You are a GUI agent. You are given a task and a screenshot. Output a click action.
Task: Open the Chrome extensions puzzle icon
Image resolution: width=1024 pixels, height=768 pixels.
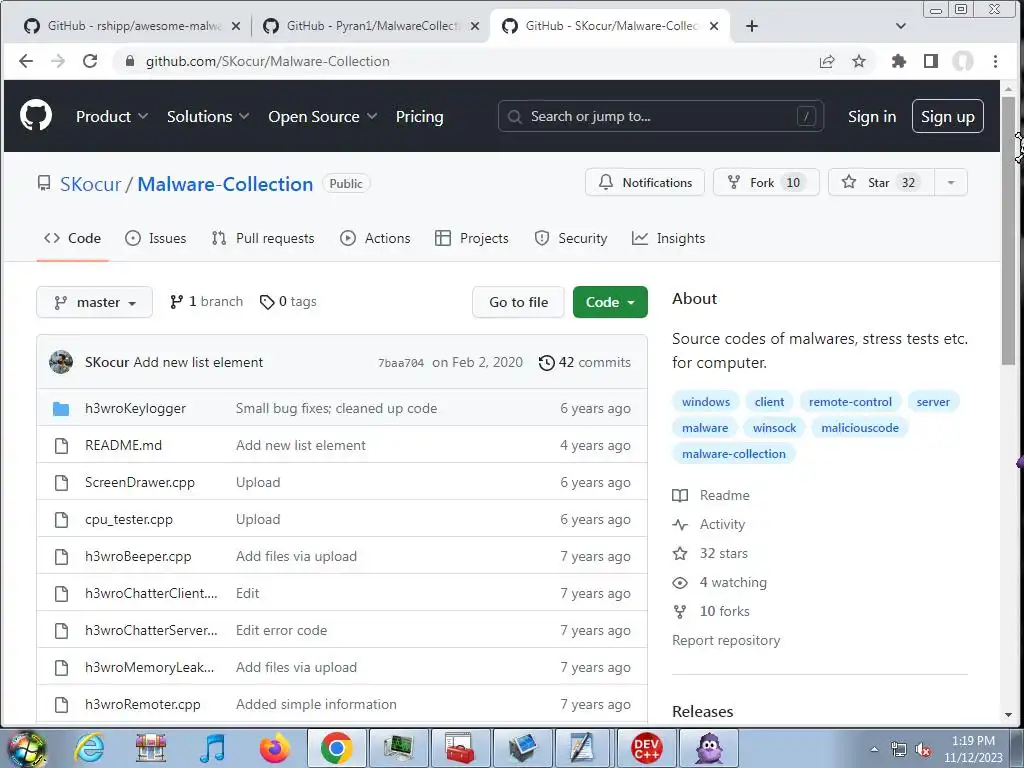899,61
